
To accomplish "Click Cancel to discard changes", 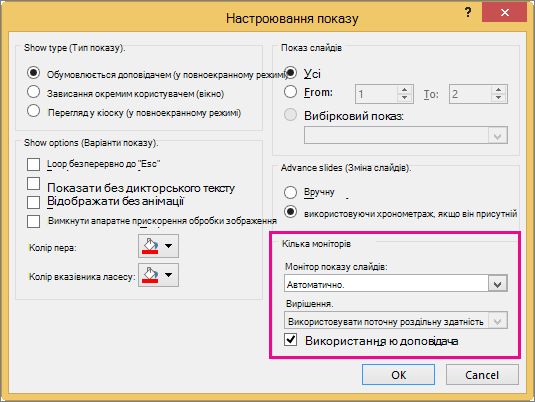I will [482, 375].
